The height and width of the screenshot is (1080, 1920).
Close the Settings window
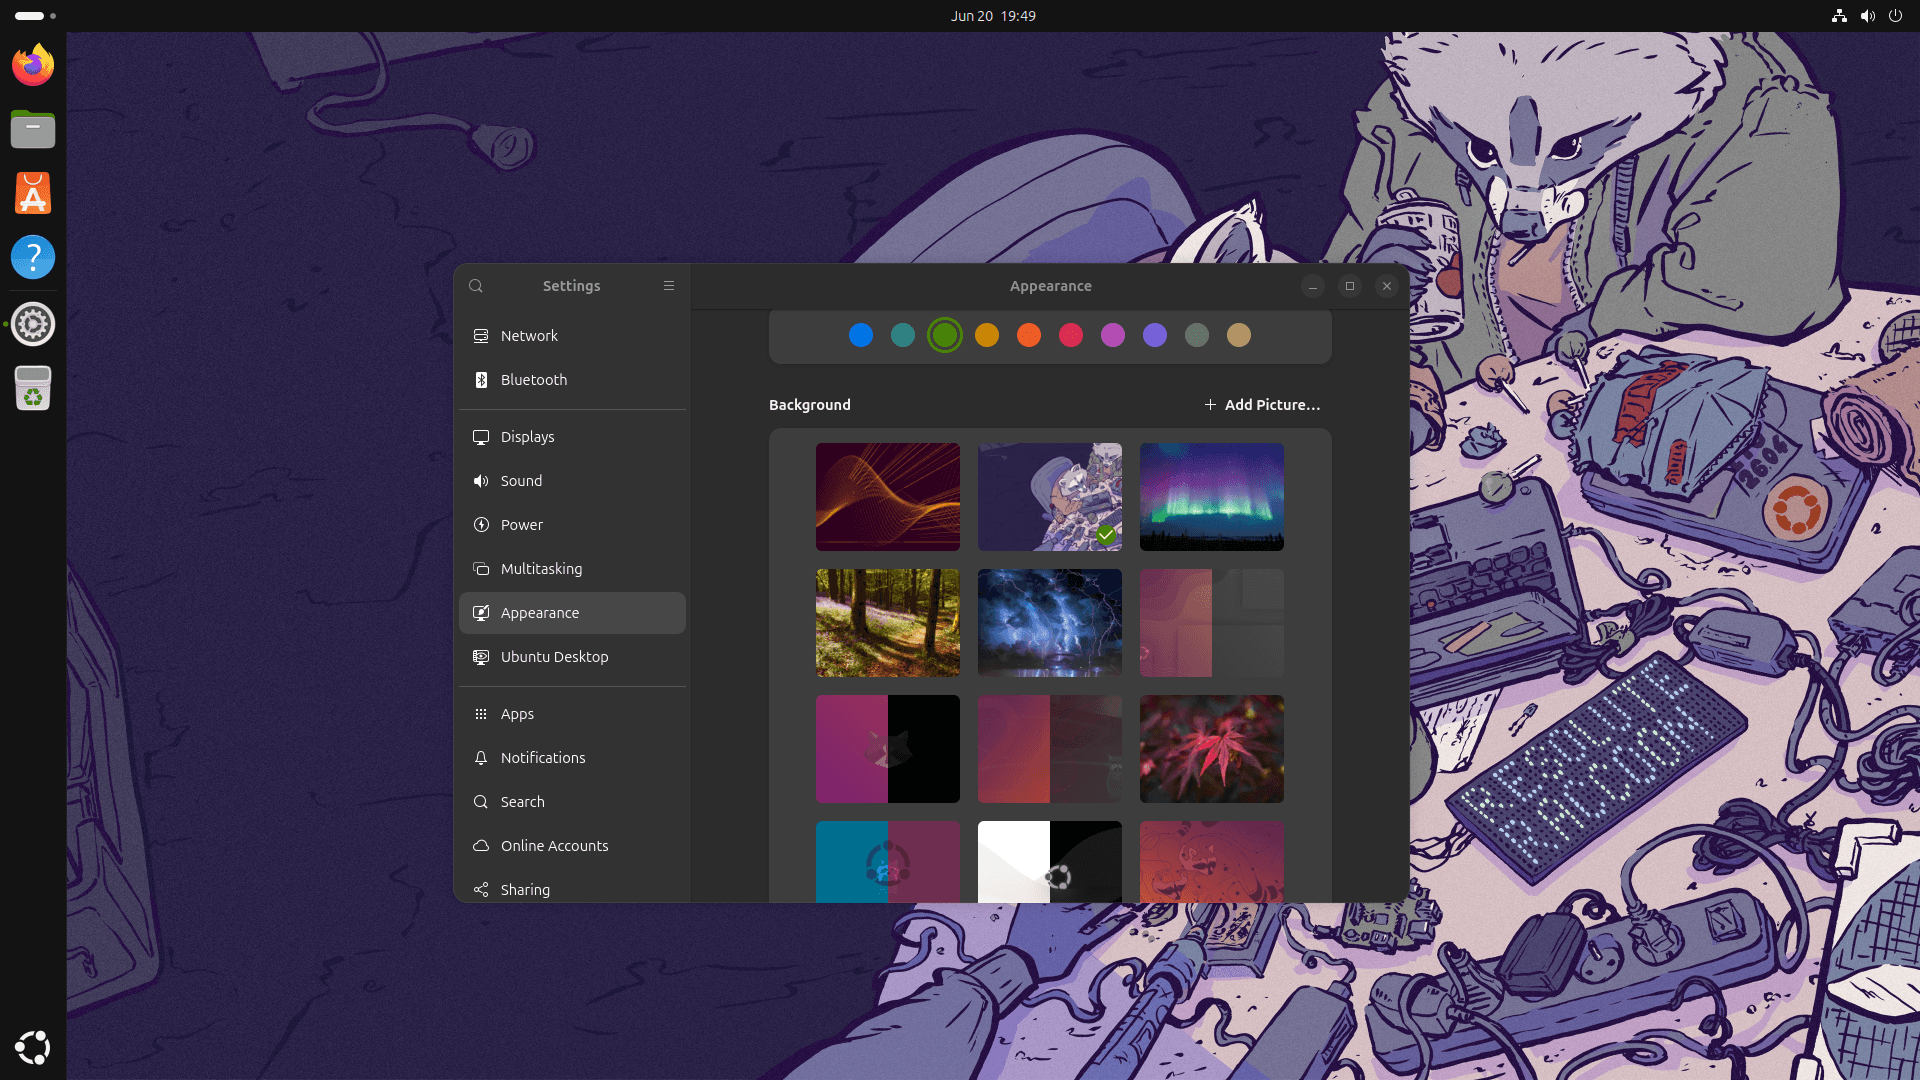click(x=1387, y=286)
